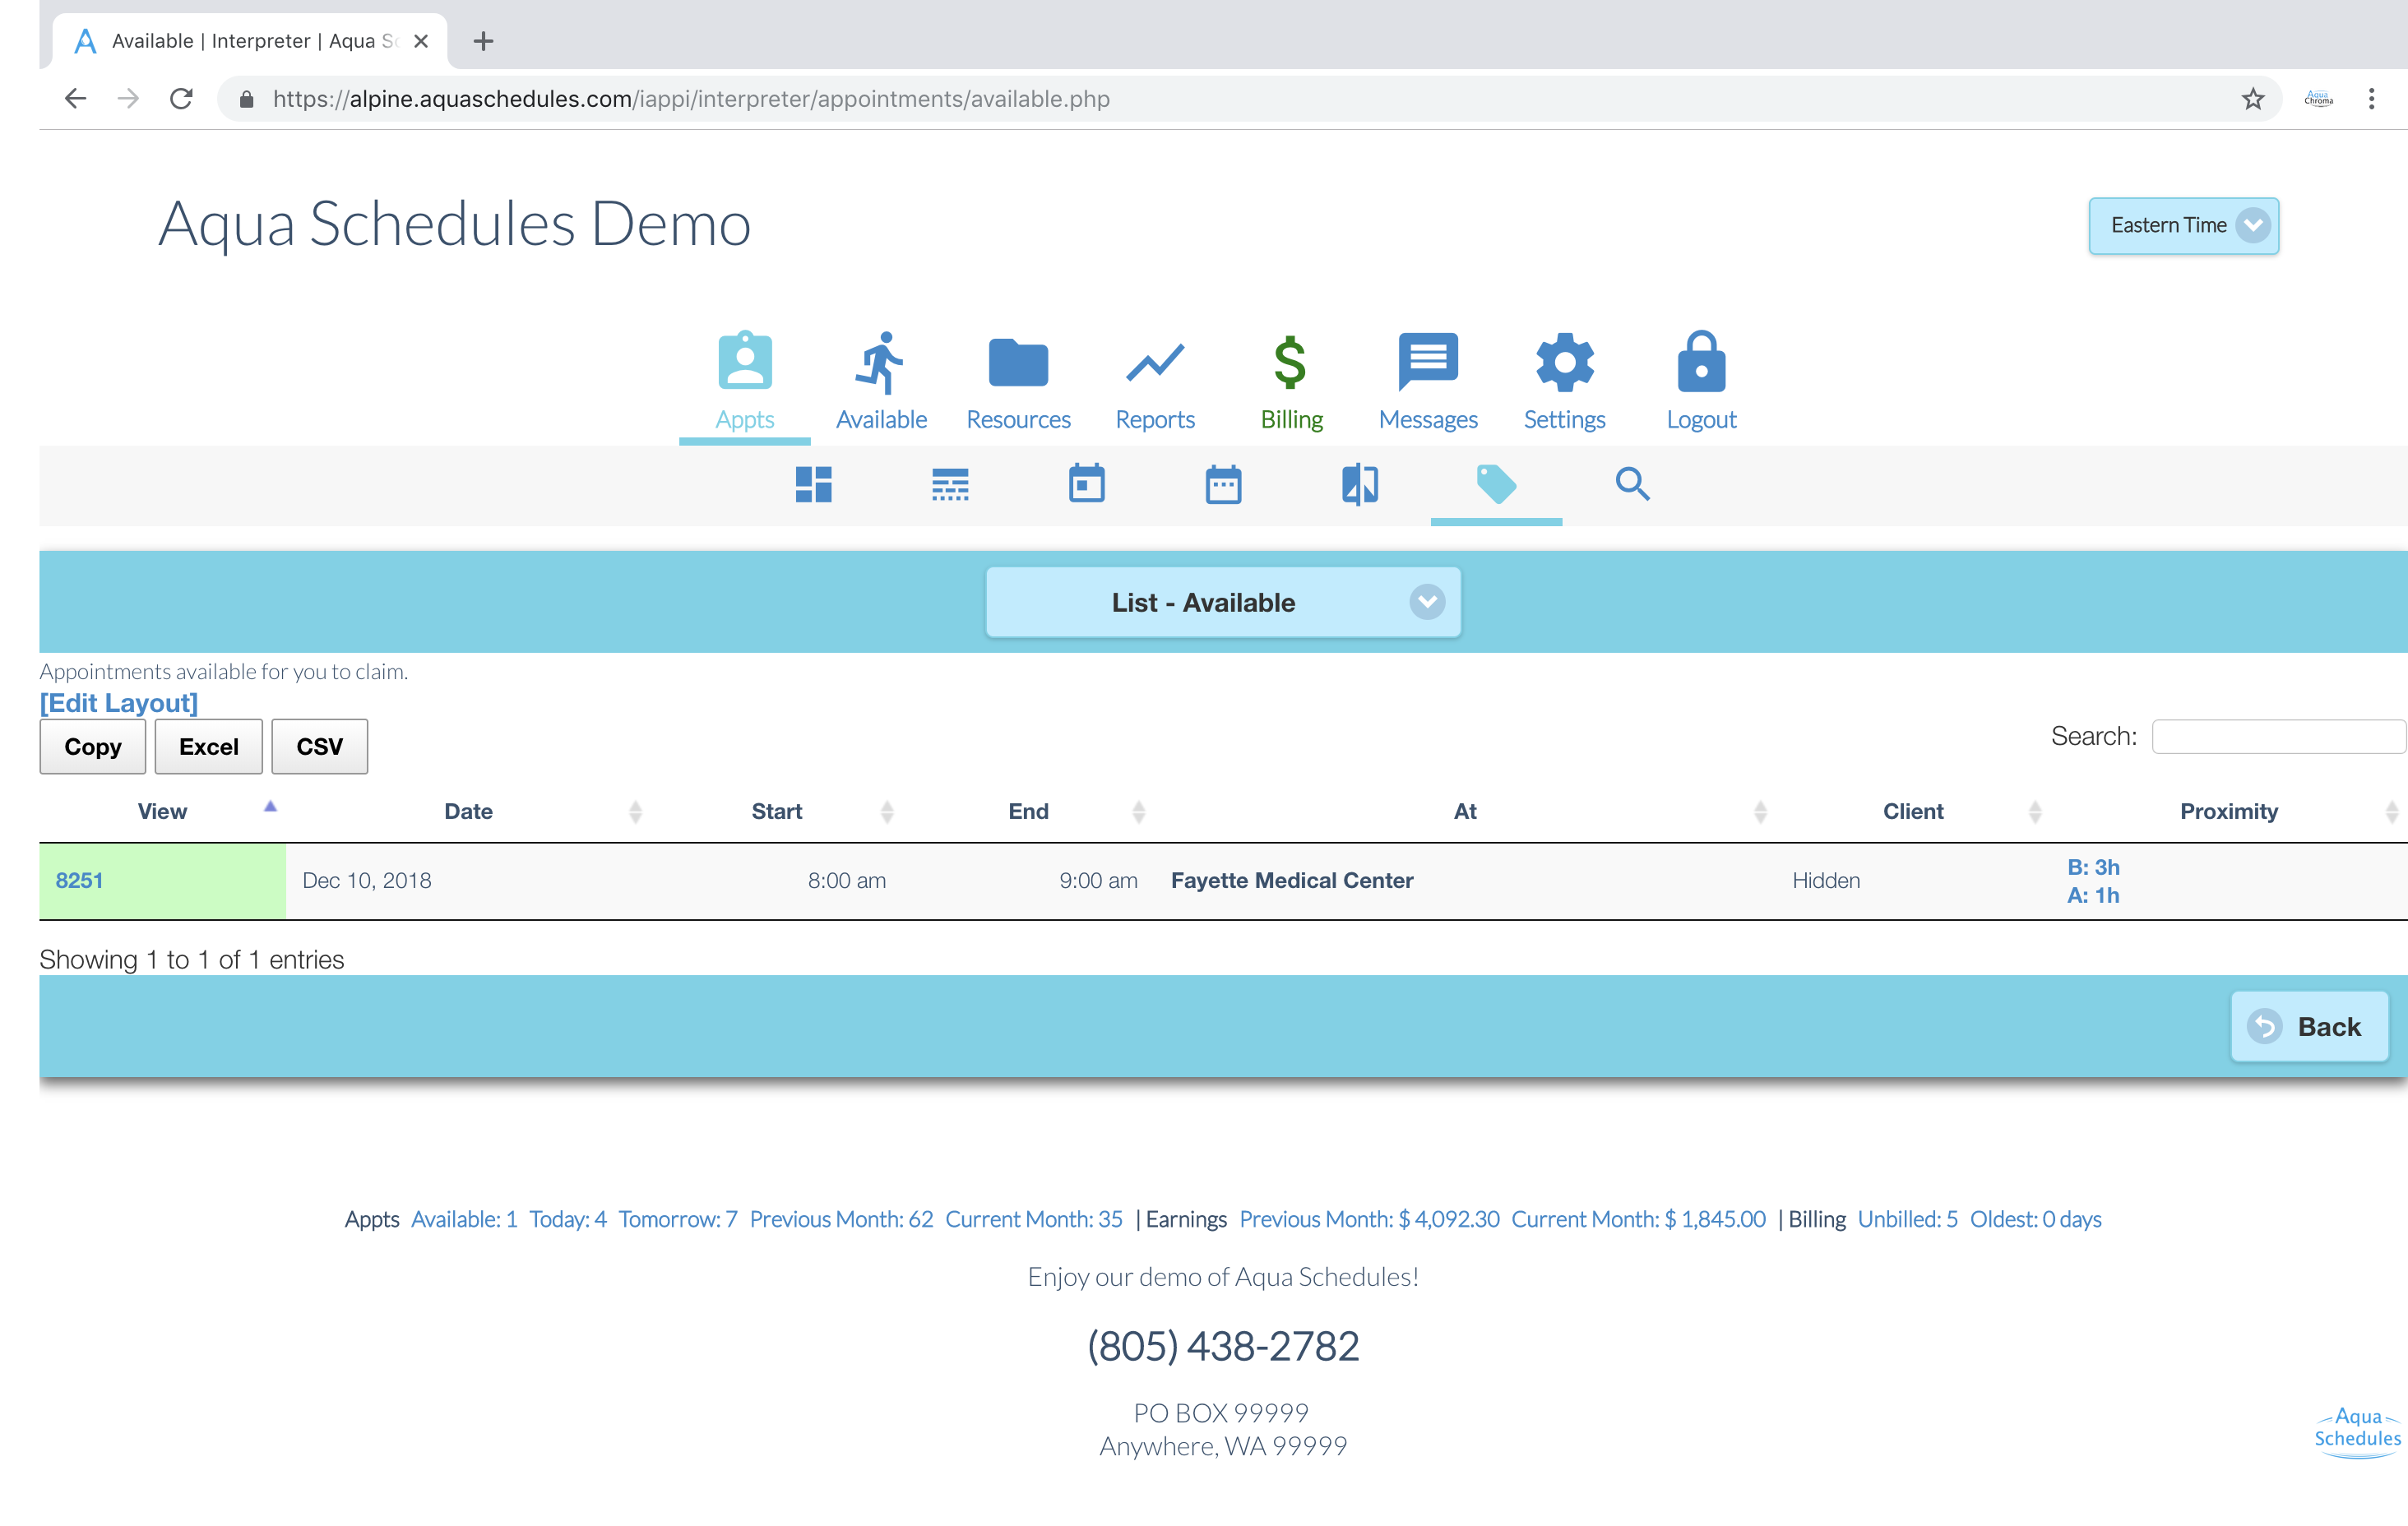Open the Resources folder icon

point(1018,362)
